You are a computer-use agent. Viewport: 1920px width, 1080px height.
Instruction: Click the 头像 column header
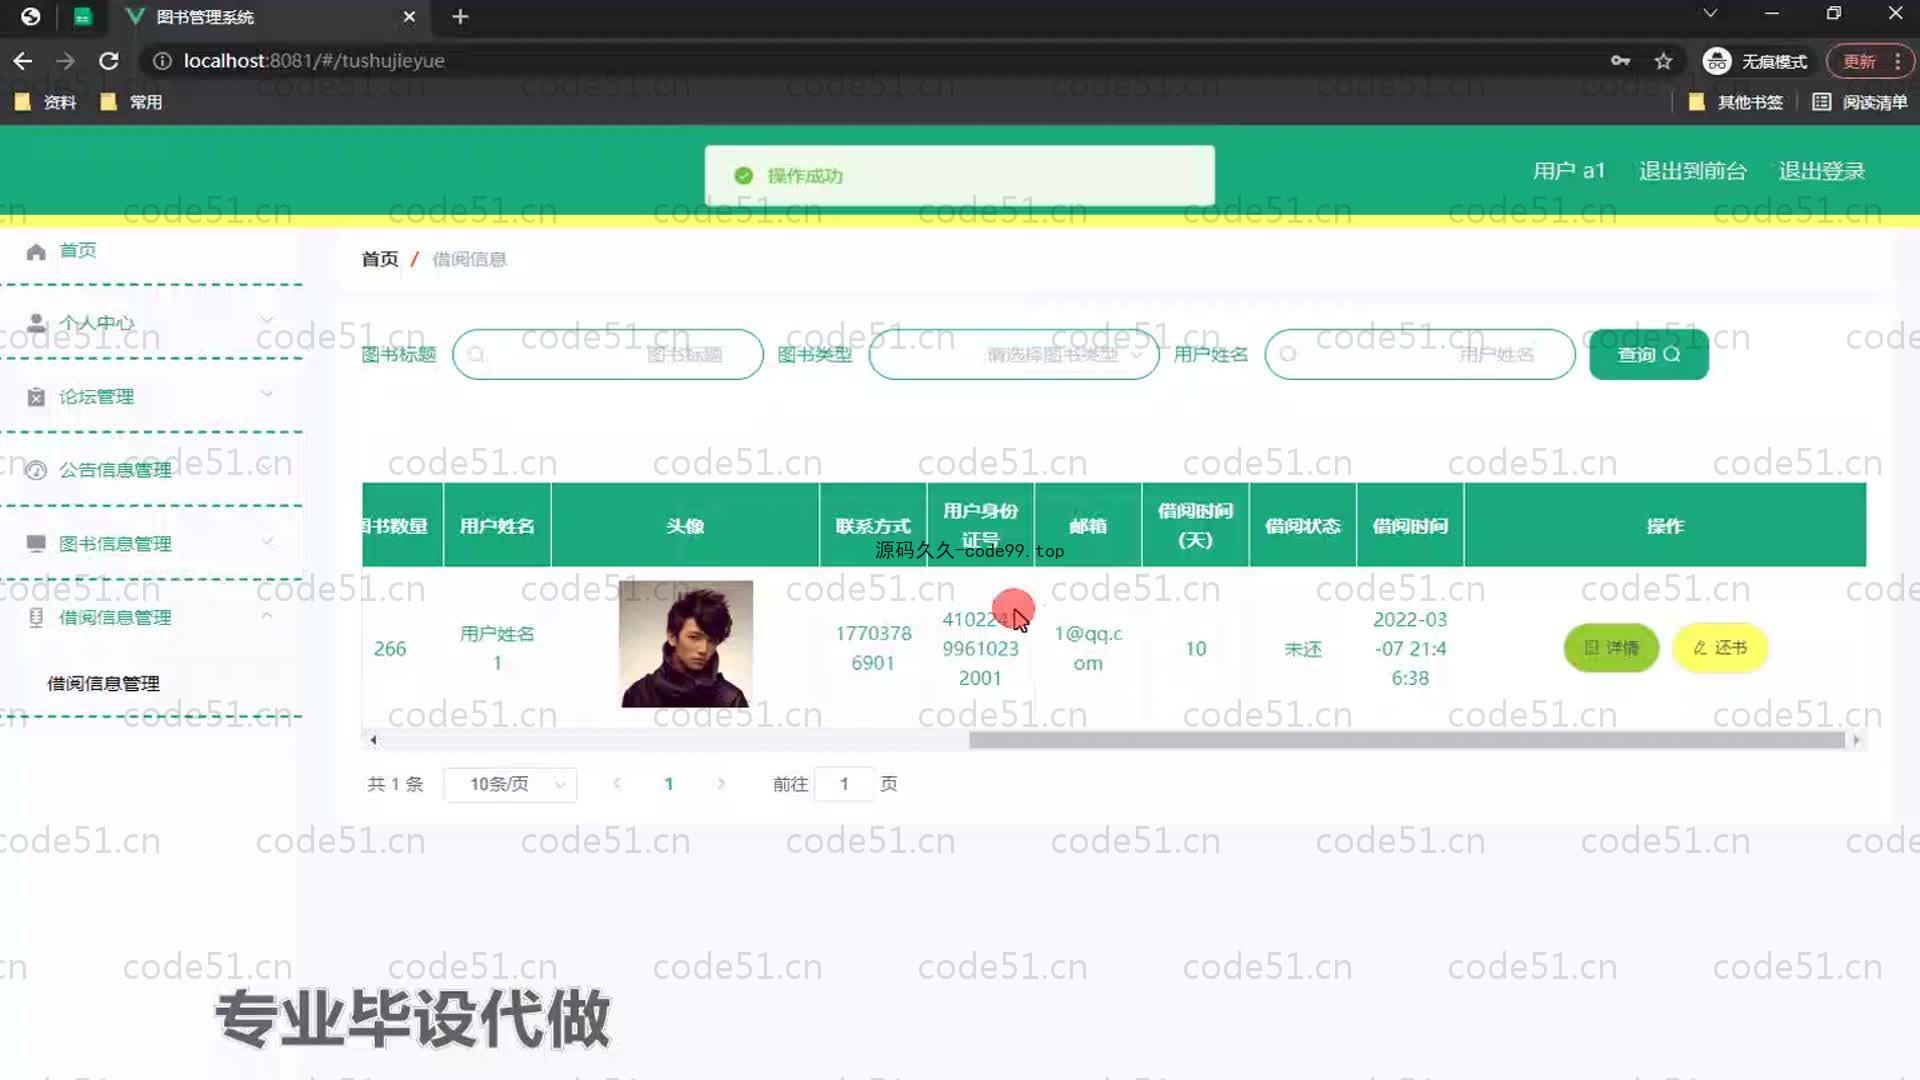point(685,526)
